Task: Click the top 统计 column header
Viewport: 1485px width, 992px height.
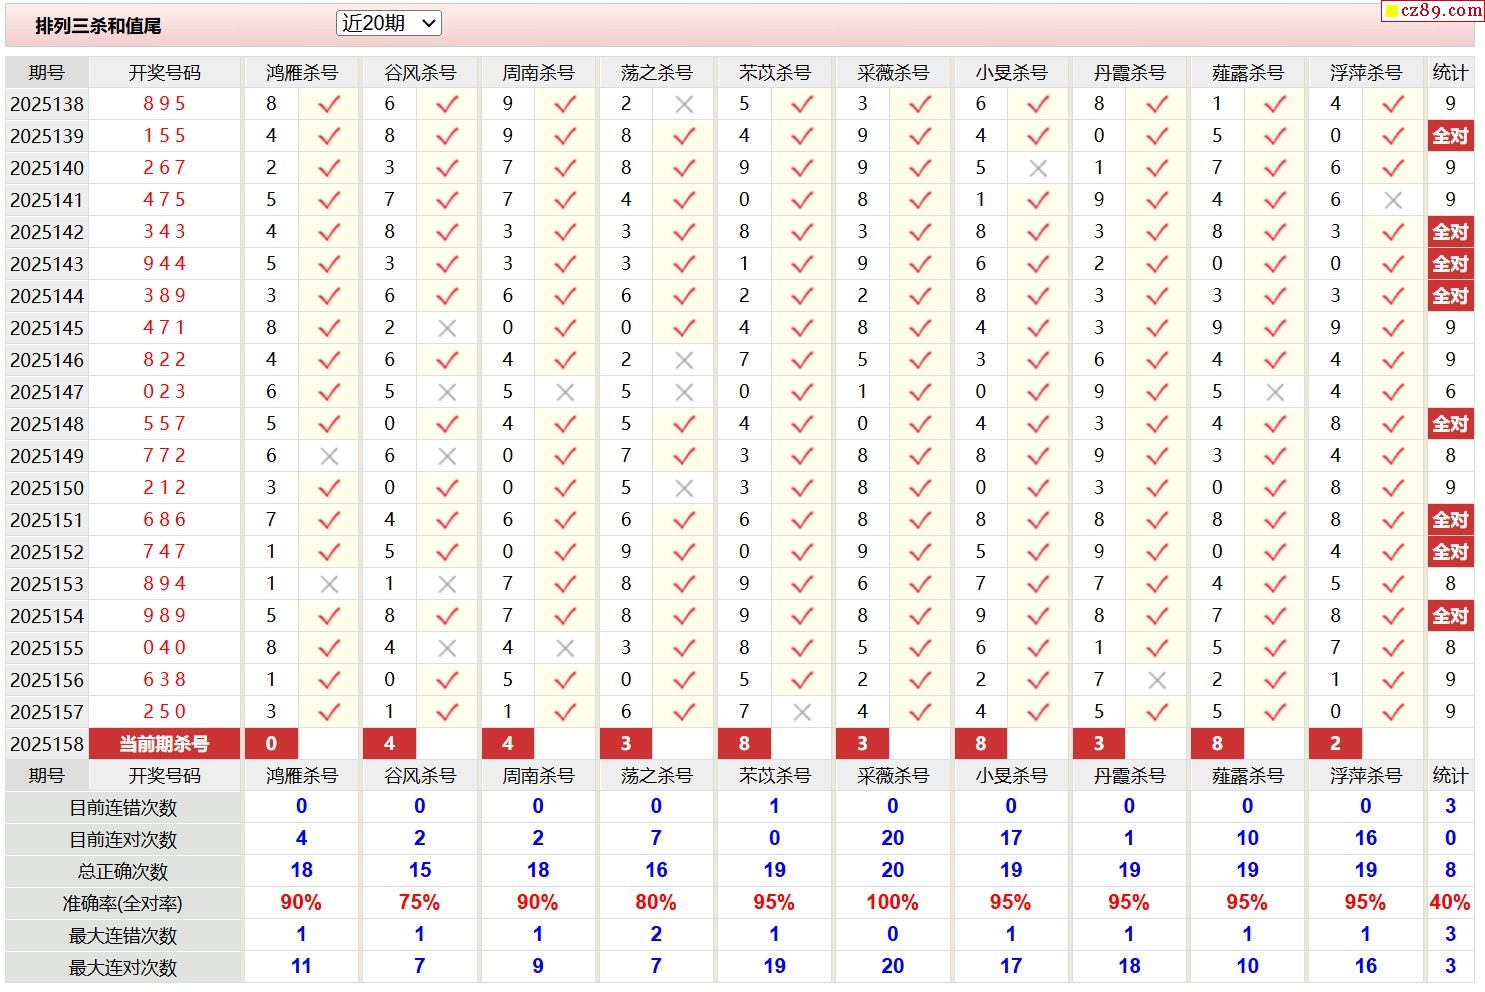Action: [x=1450, y=72]
